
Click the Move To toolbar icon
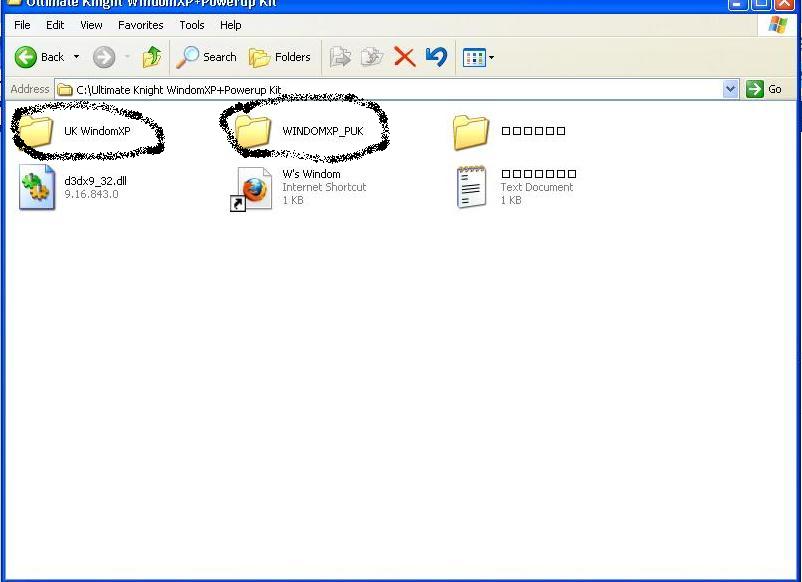coord(340,57)
